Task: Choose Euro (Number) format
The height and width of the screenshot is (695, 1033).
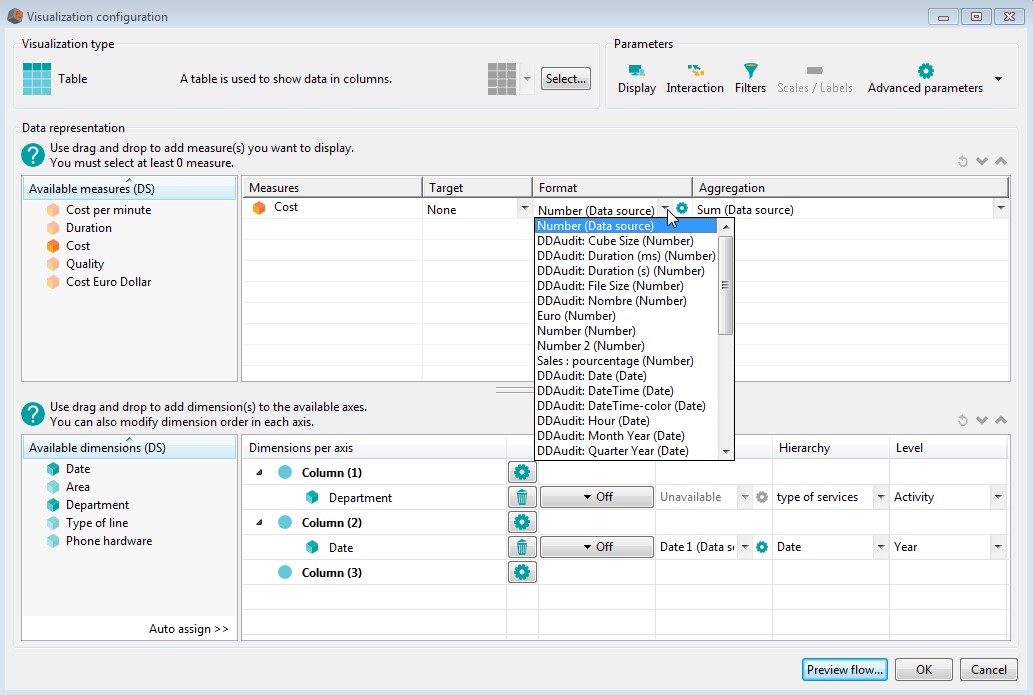Action: (x=626, y=316)
